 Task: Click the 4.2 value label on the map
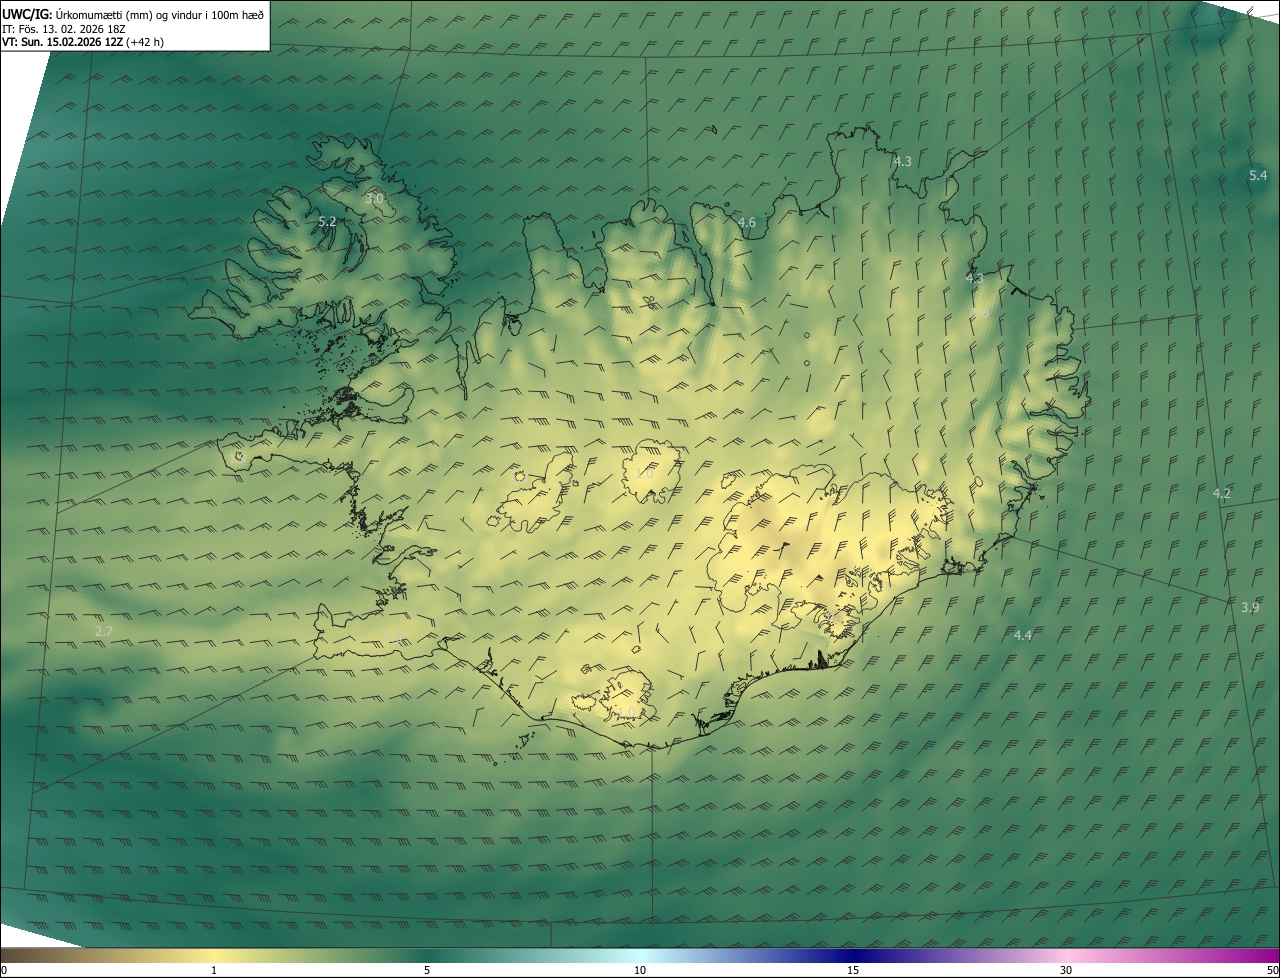1221,493
